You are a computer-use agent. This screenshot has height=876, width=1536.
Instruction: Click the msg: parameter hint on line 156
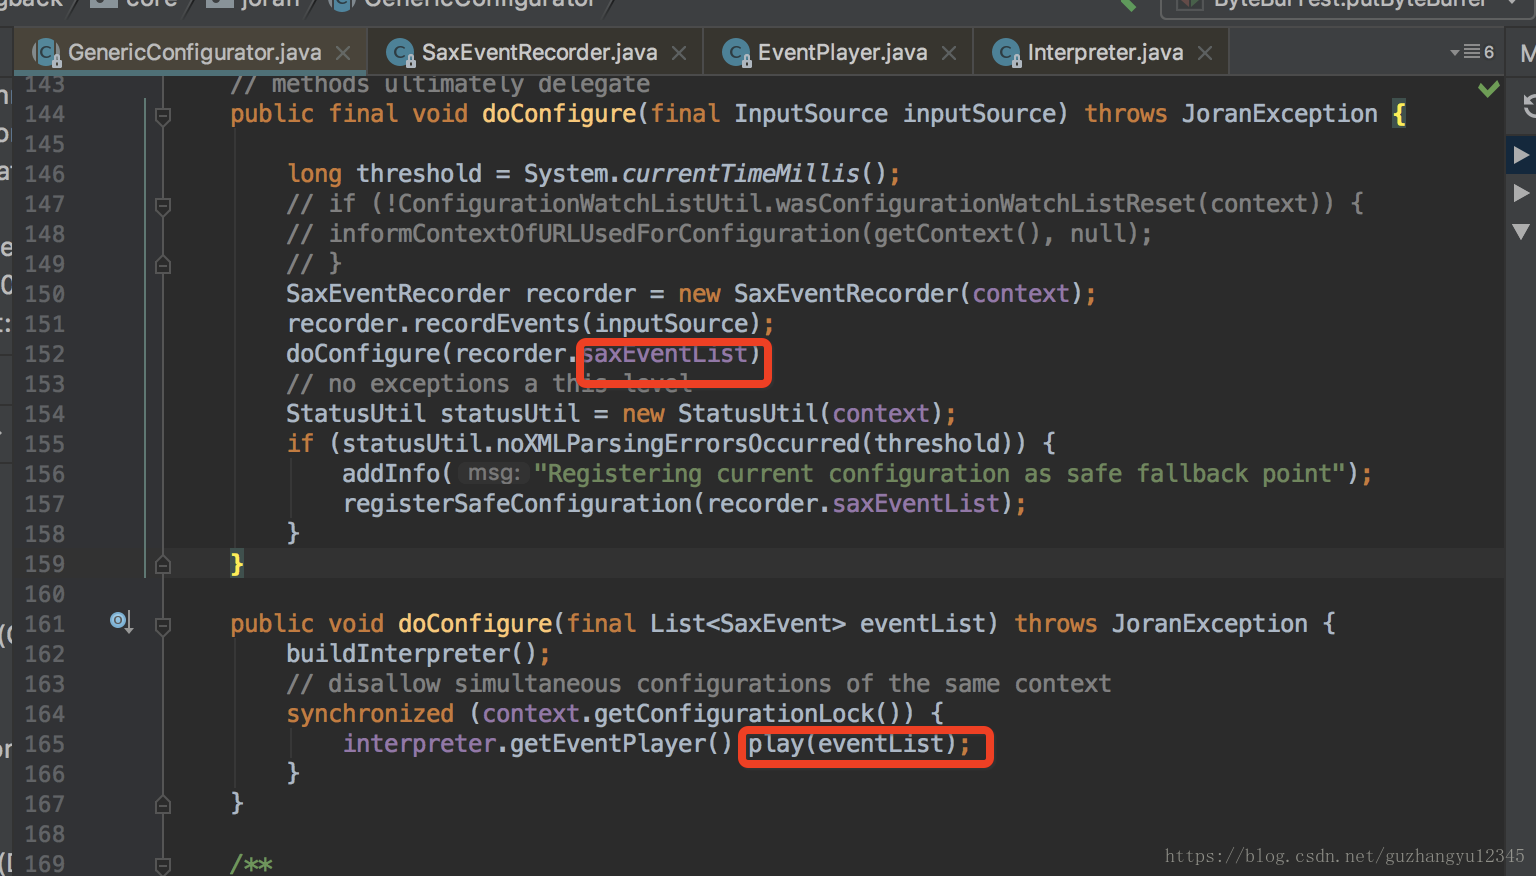tap(493, 473)
